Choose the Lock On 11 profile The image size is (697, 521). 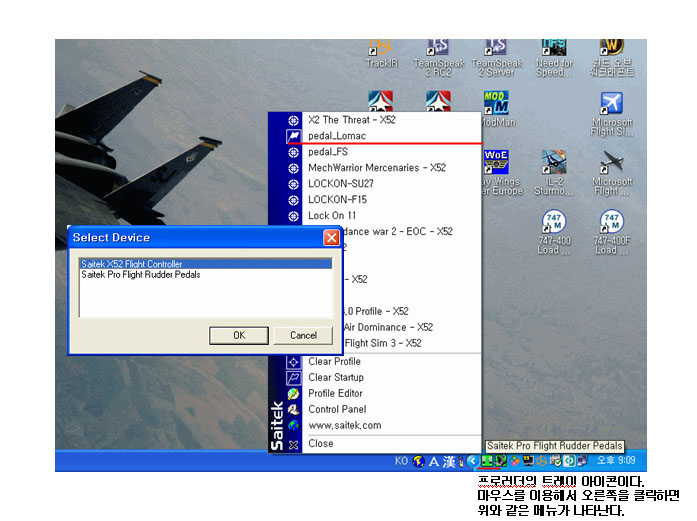coord(392,216)
